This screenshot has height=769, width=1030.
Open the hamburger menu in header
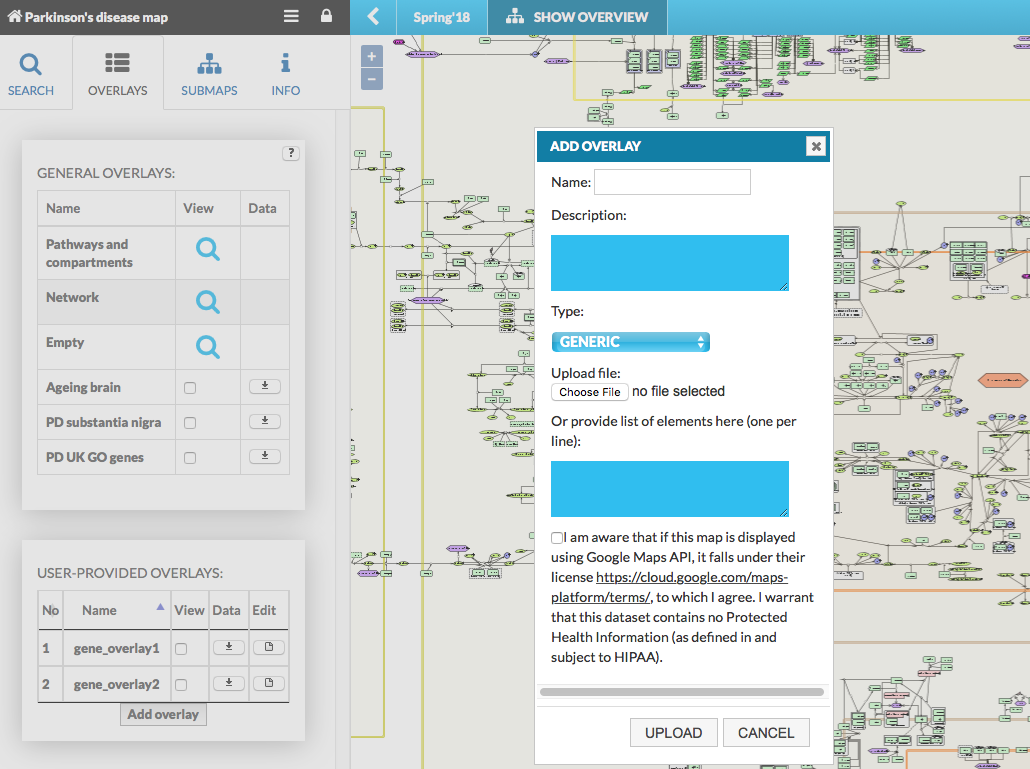[x=291, y=17]
